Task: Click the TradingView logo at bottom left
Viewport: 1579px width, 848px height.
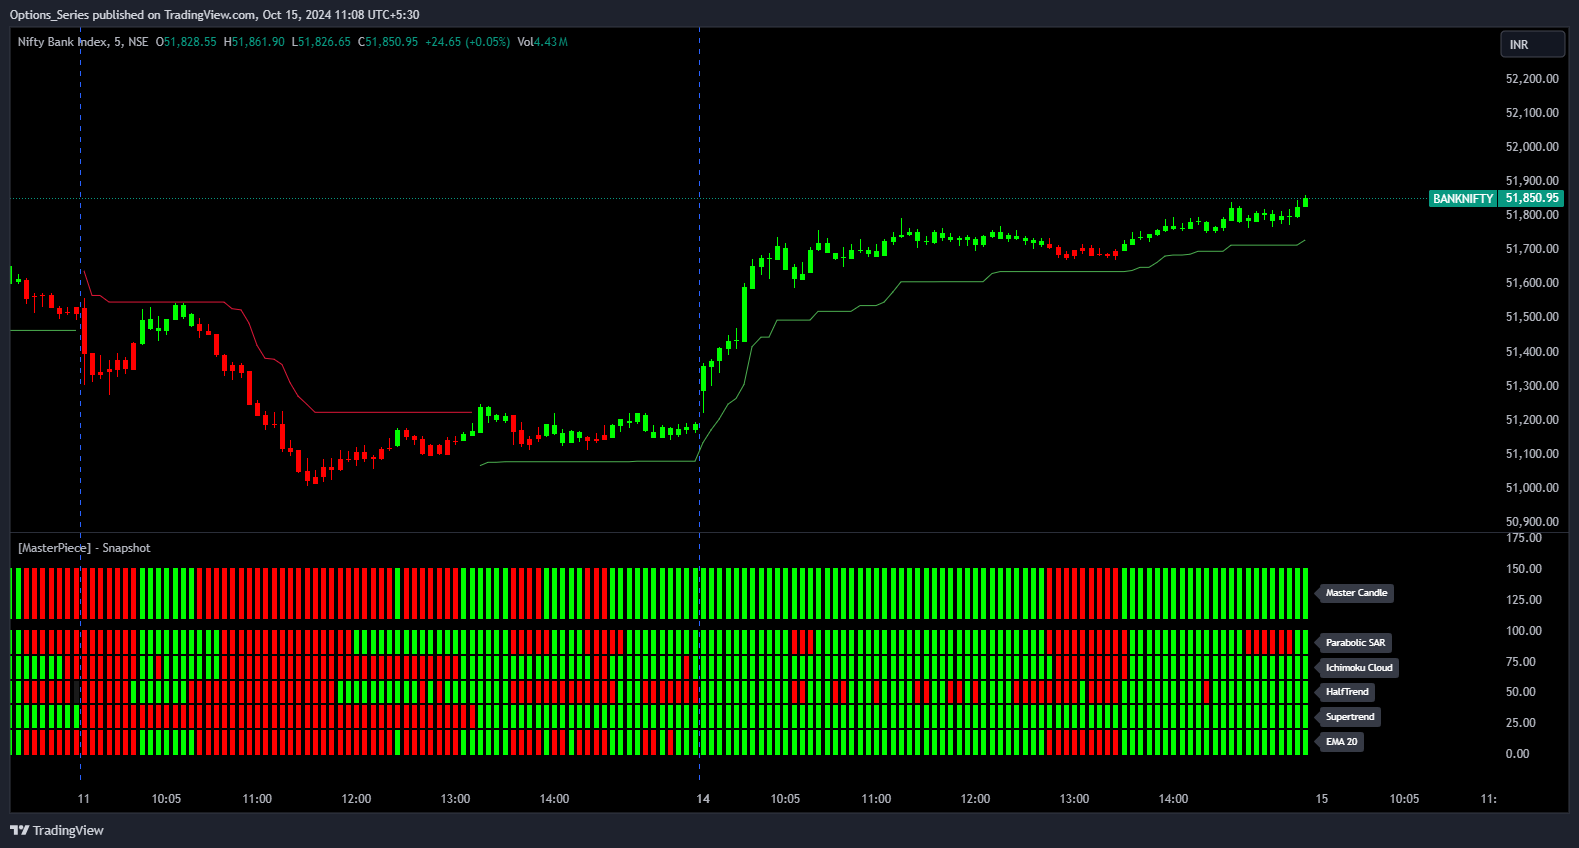Action: [x=57, y=830]
